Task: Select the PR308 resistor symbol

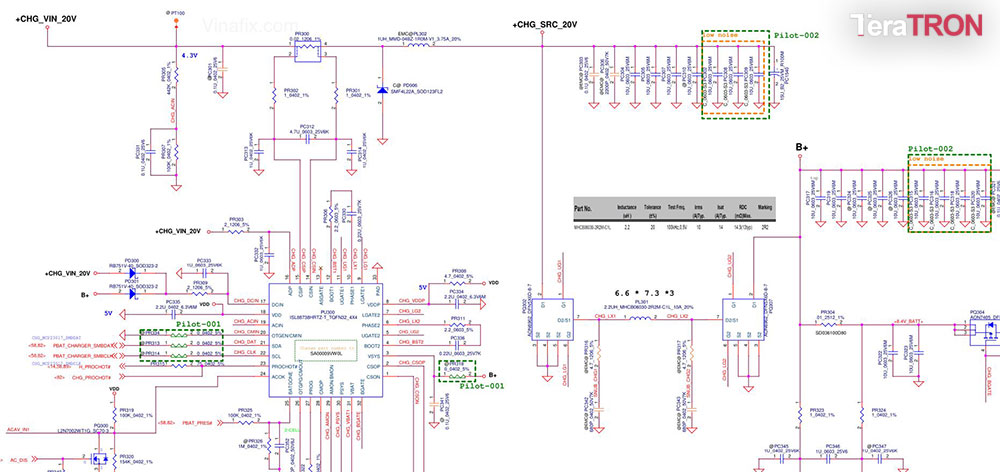Action: point(457,283)
